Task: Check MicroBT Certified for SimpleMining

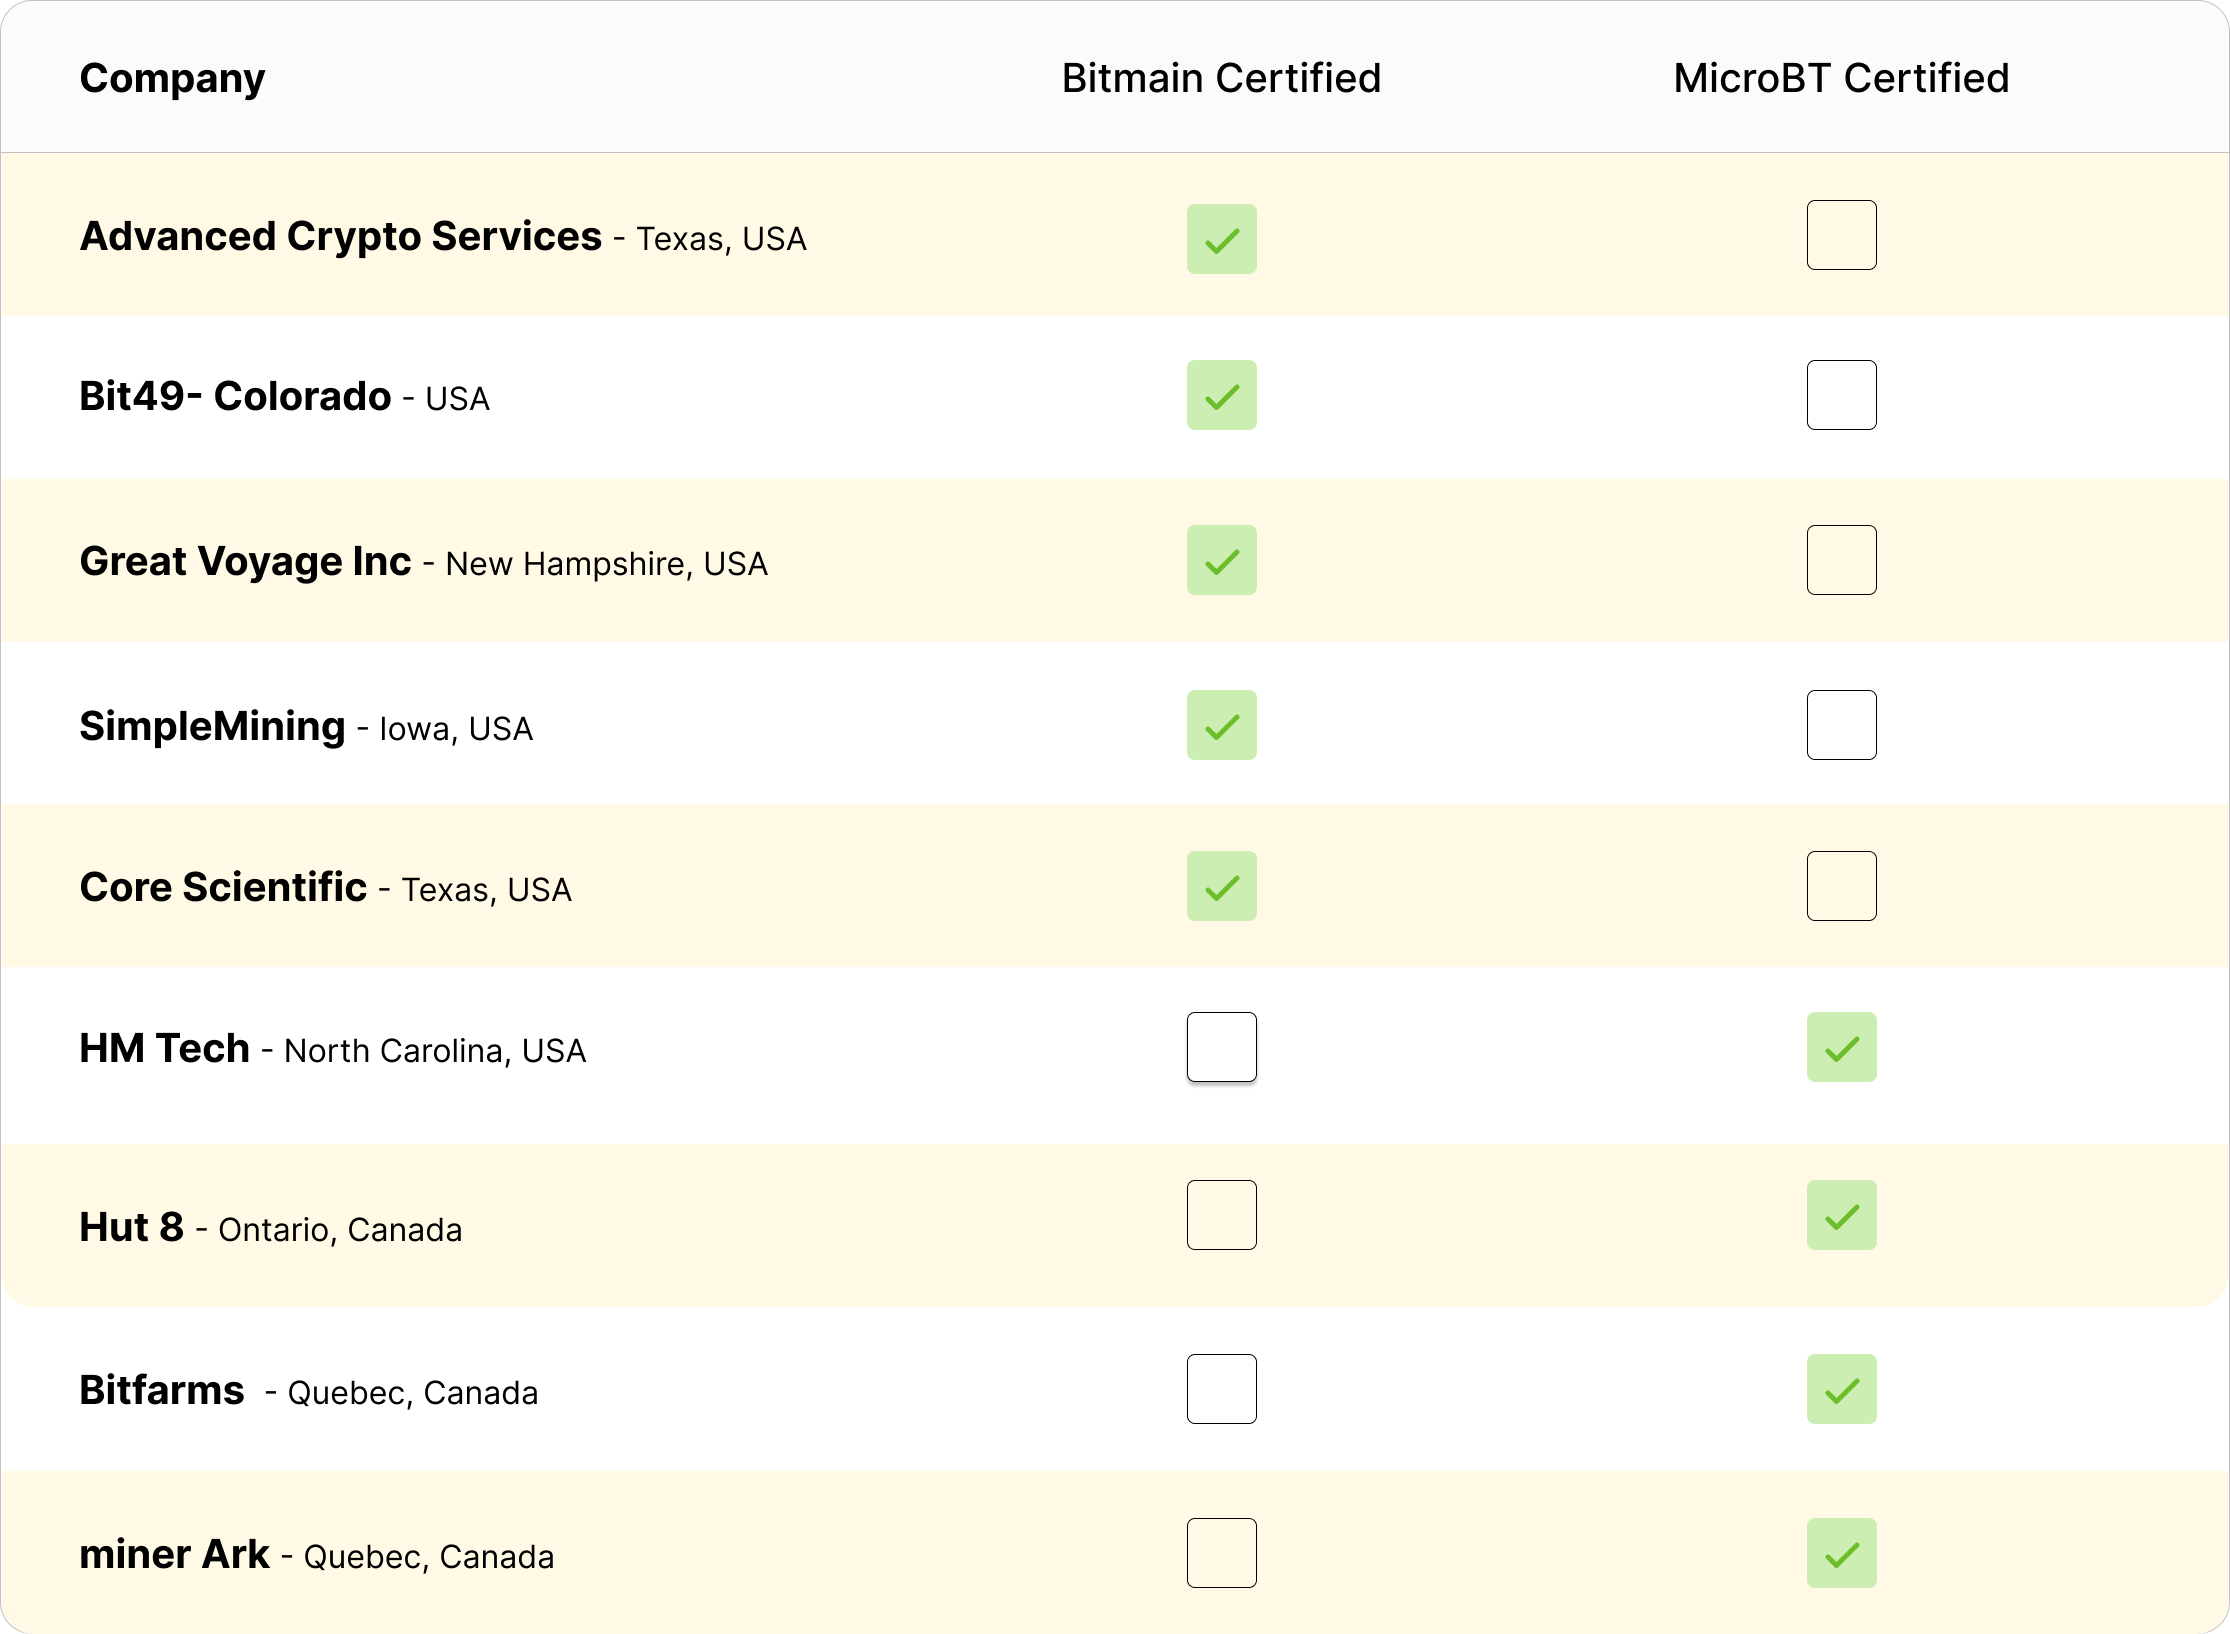Action: [x=1842, y=724]
